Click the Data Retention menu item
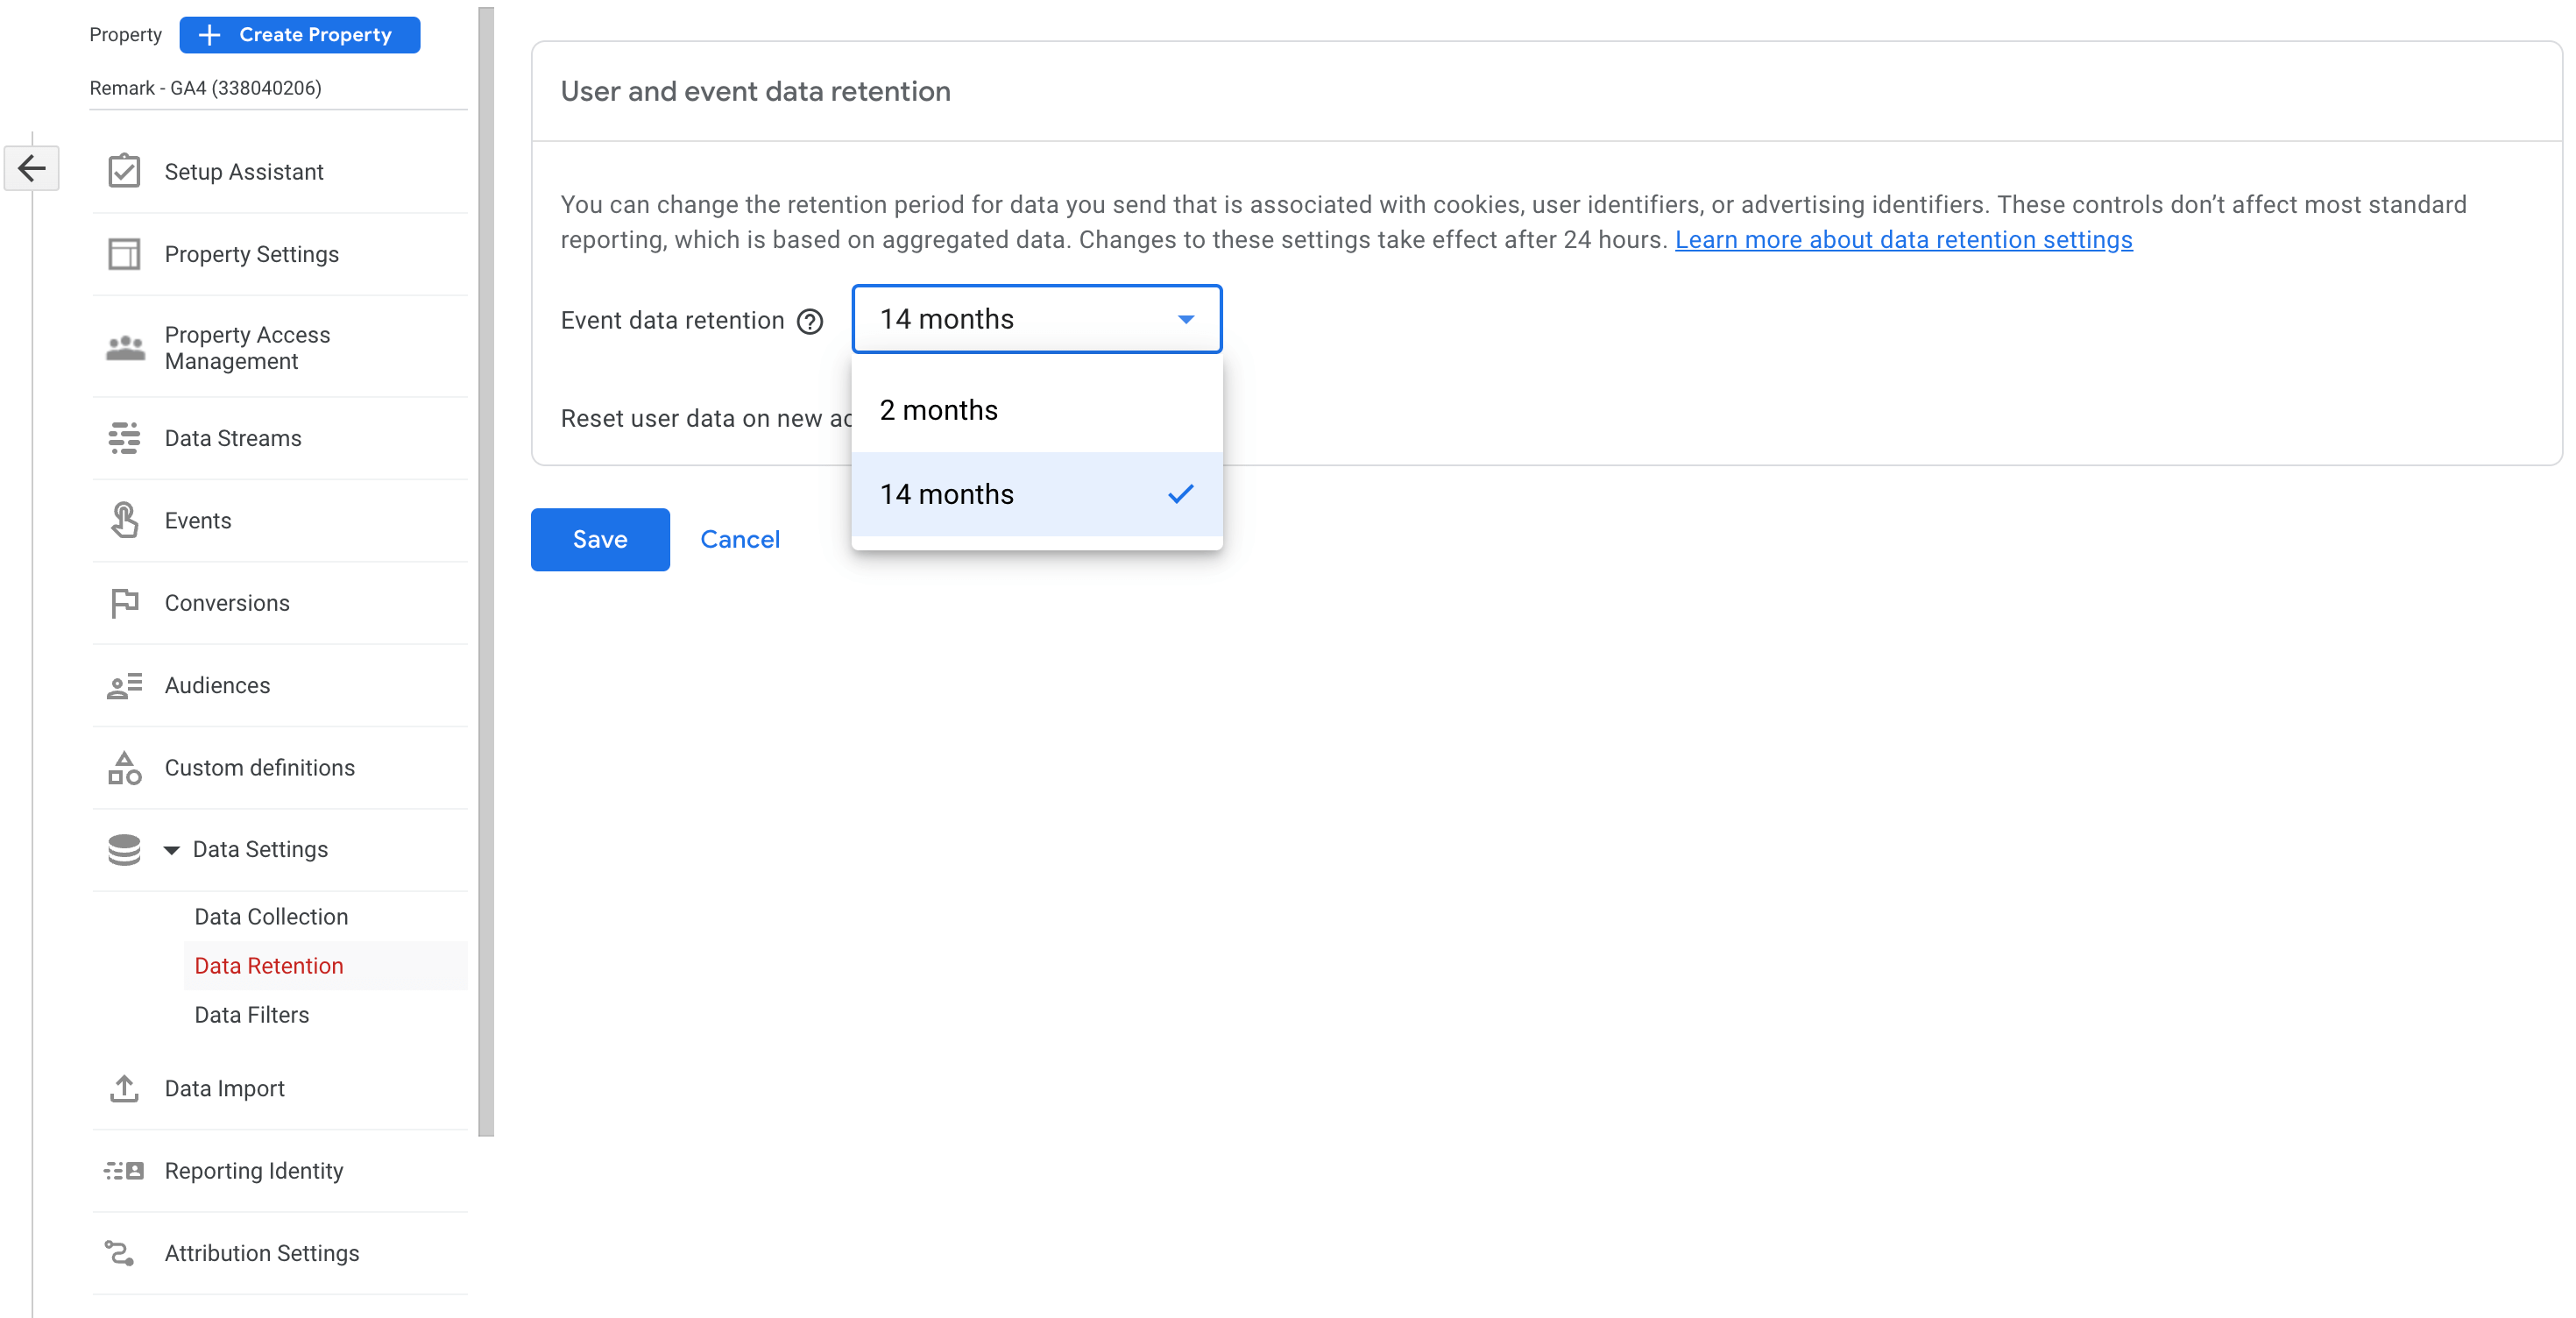The image size is (2576, 1318). (267, 965)
